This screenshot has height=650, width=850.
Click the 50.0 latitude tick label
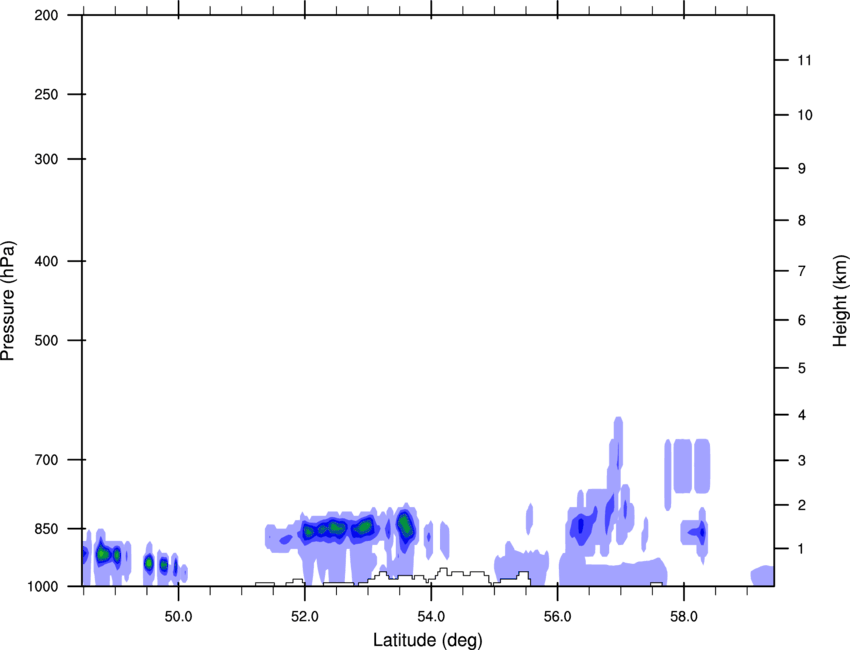[x=178, y=616]
